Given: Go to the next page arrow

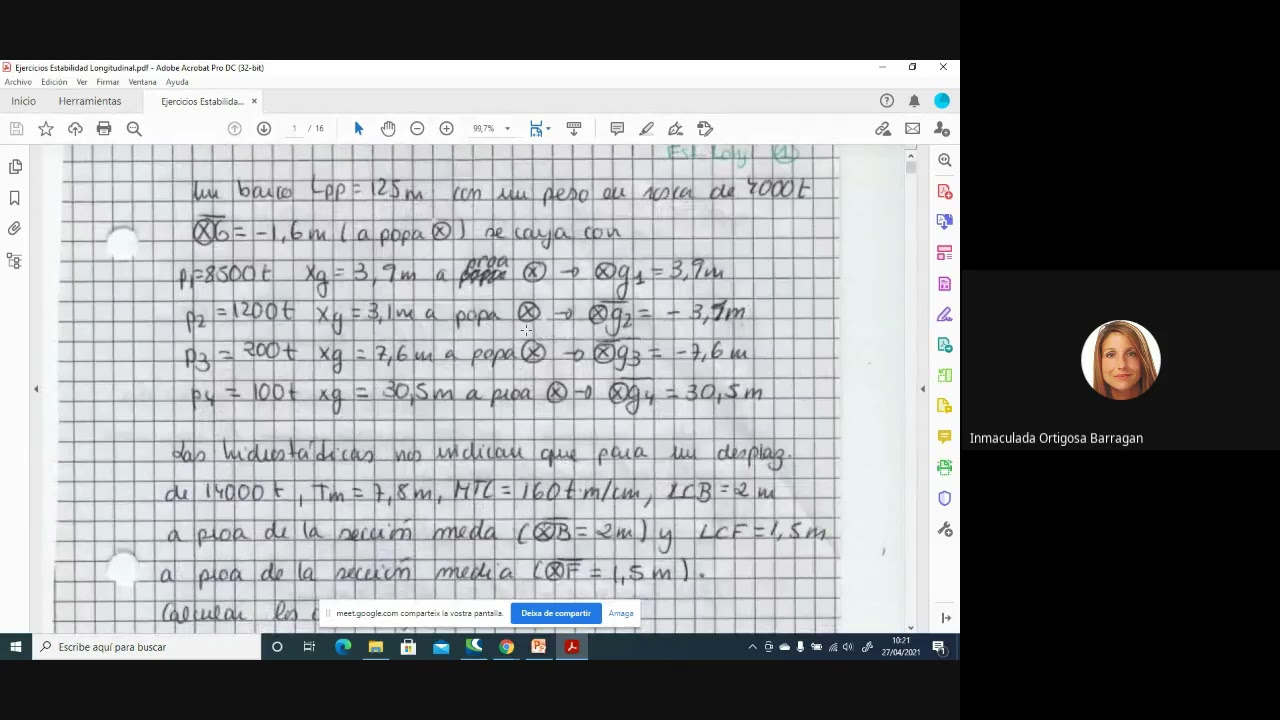Looking at the screenshot, I should click(264, 128).
